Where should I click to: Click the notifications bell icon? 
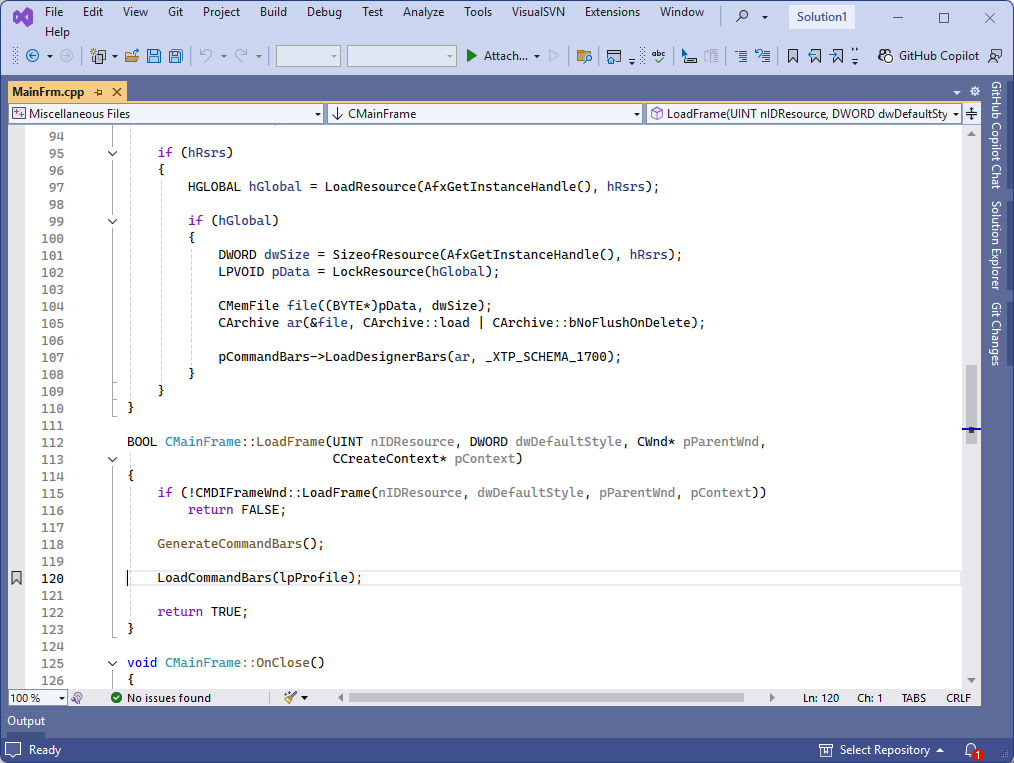[x=971, y=750]
